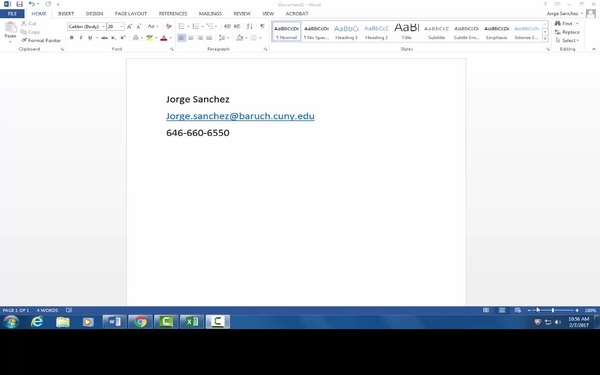Click the Sort icon in Paragraph group
The image size is (600, 375).
point(249,26)
